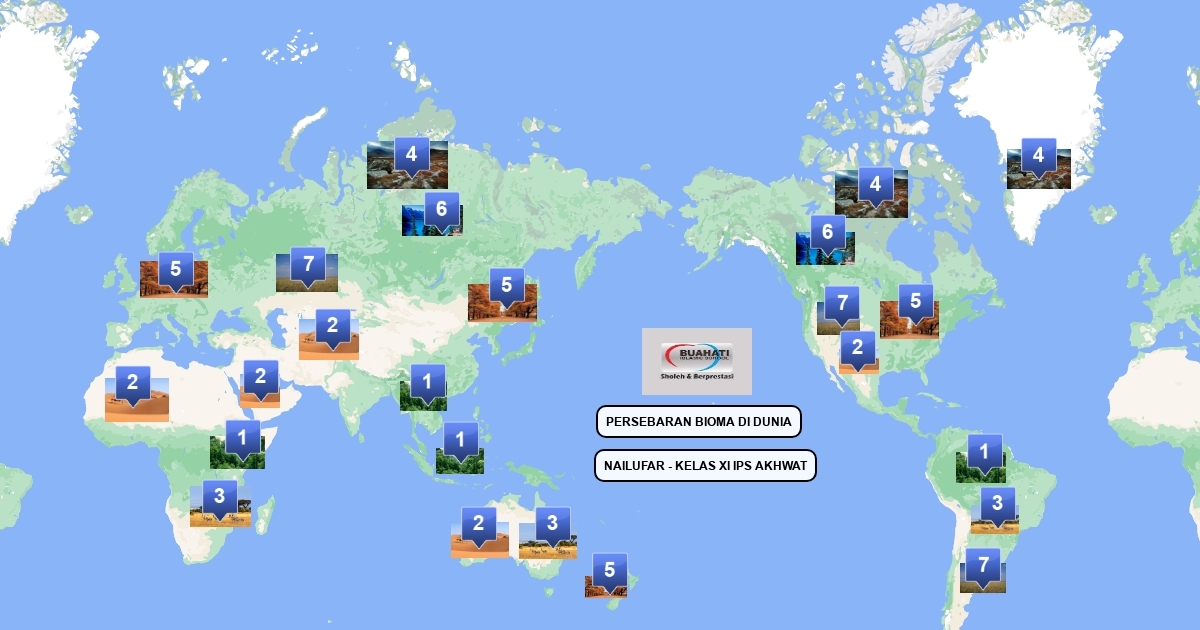Viewport: 1200px width, 630px height.
Task: Select marker 5 deciduous forest pin over Europe
Action: [x=175, y=271]
